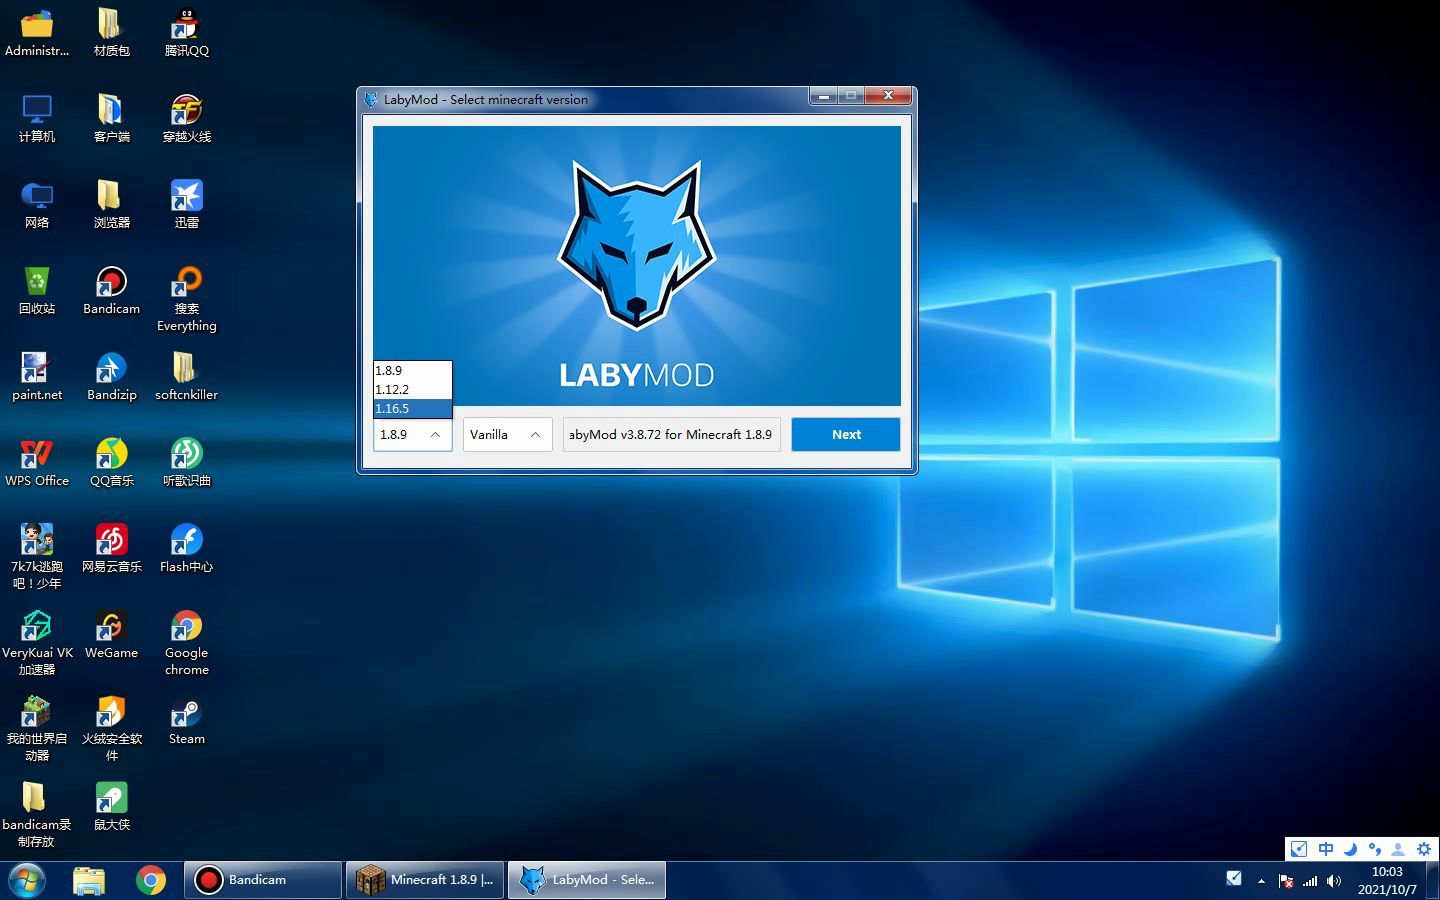Close the LabyMod installer window
Viewport: 1440px width, 900px height.
(x=887, y=96)
